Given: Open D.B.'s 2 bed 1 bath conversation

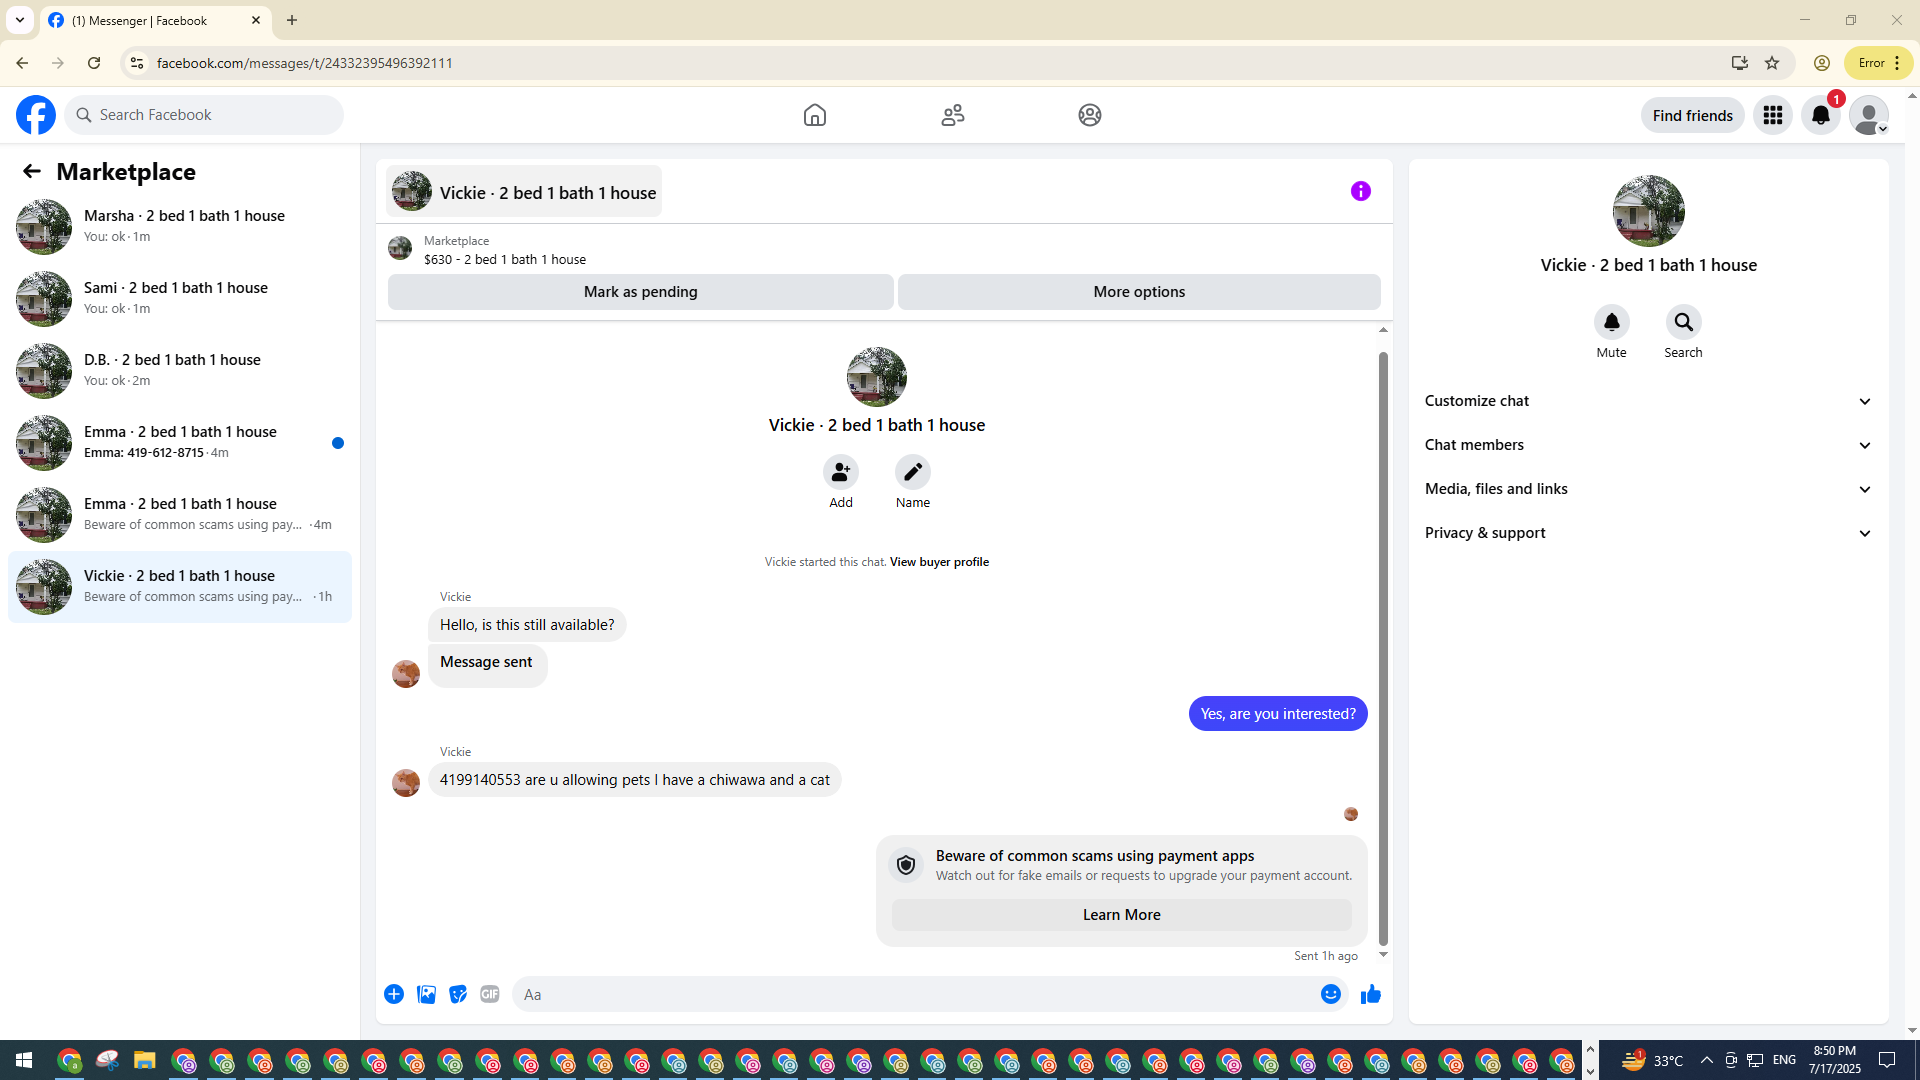Looking at the screenshot, I should coord(180,370).
